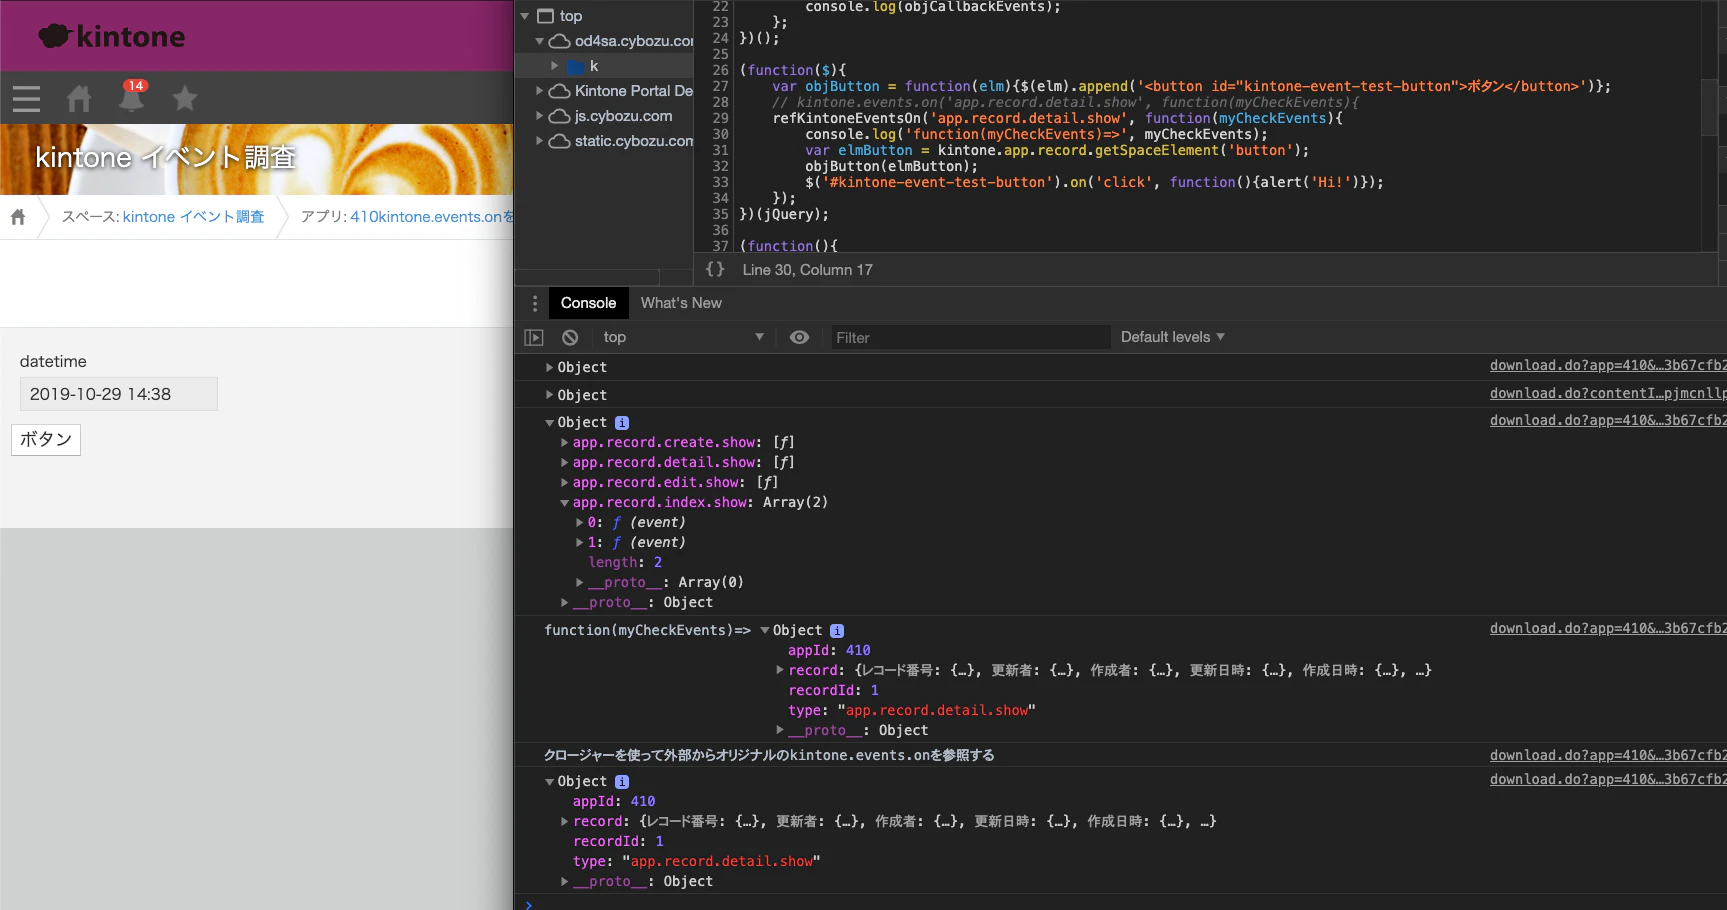Open Default levels dropdown
The width and height of the screenshot is (1727, 910).
tap(1172, 338)
